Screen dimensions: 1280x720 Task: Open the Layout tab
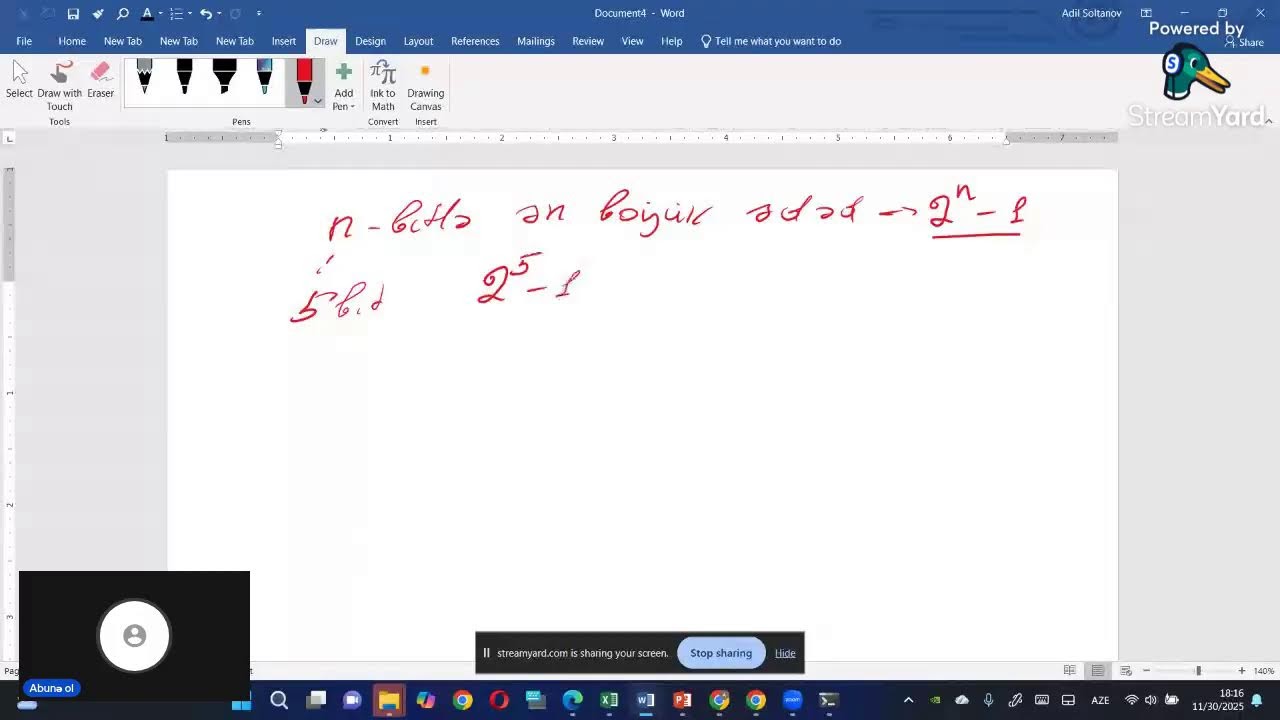click(418, 41)
